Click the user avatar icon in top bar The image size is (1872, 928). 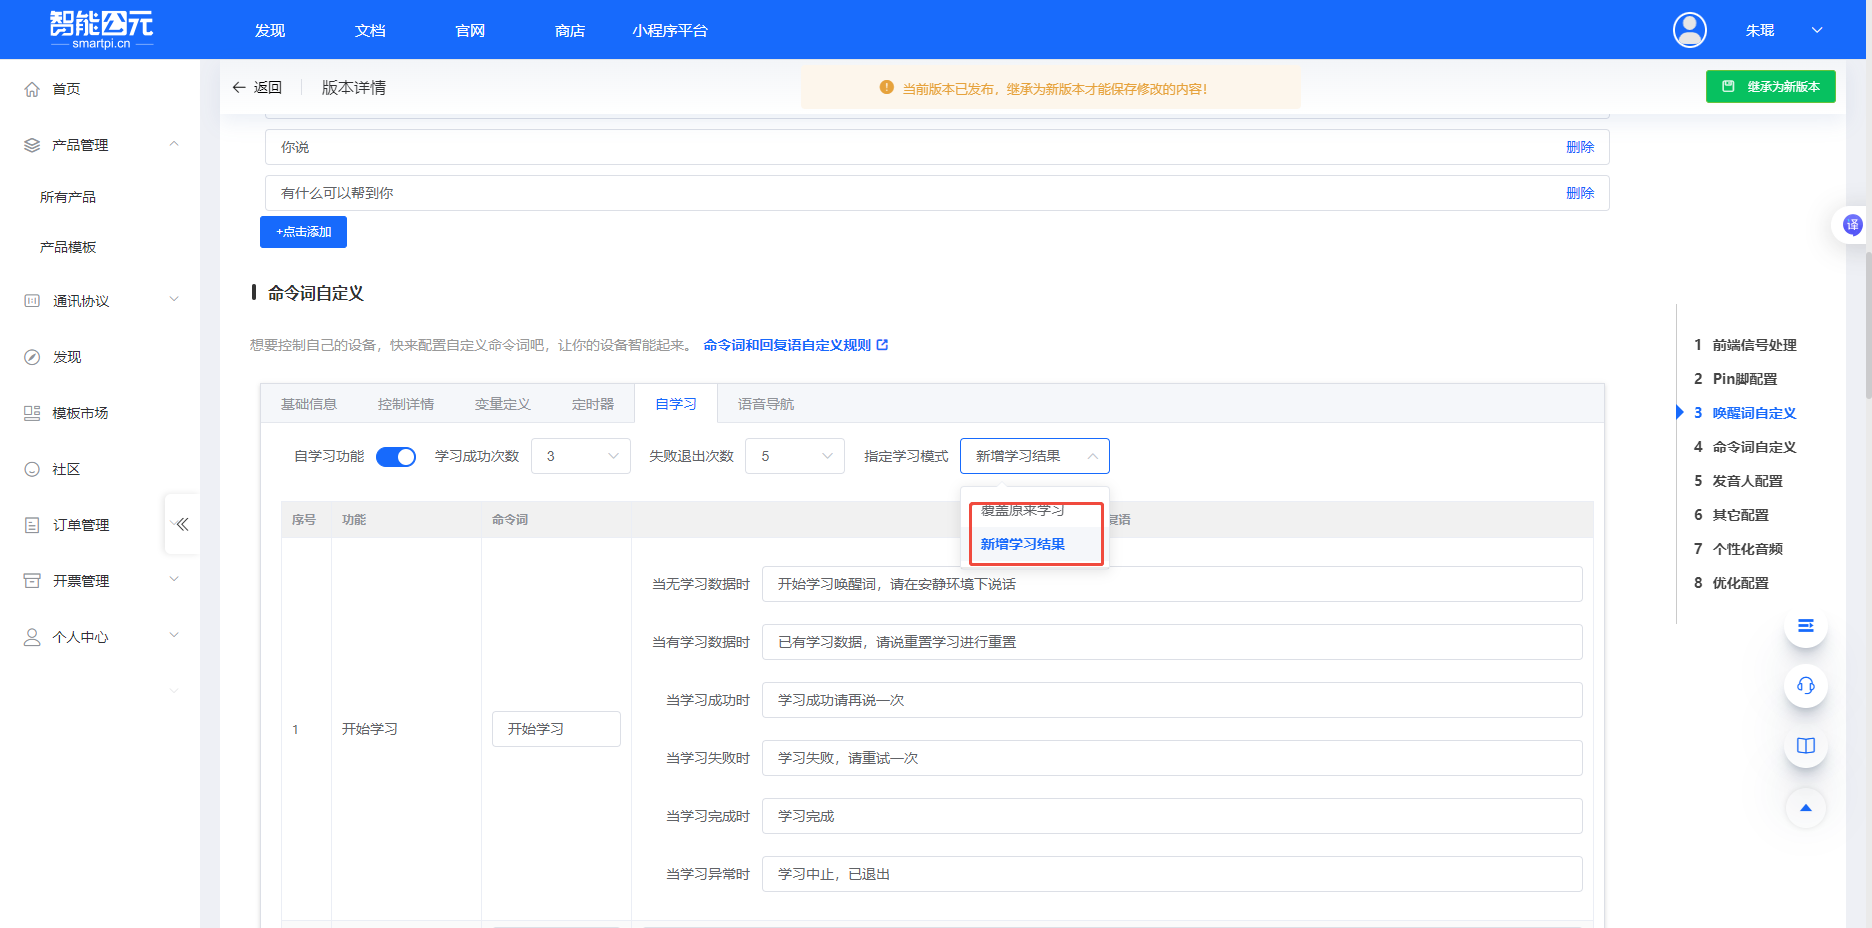(x=1689, y=30)
